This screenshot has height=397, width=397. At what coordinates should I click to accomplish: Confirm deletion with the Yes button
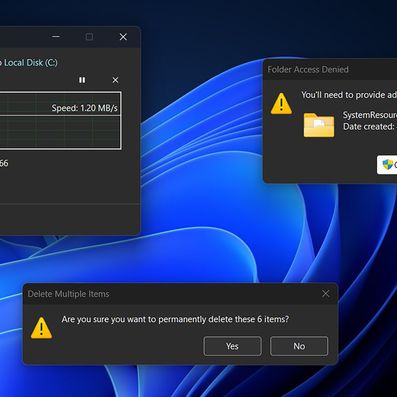232,346
